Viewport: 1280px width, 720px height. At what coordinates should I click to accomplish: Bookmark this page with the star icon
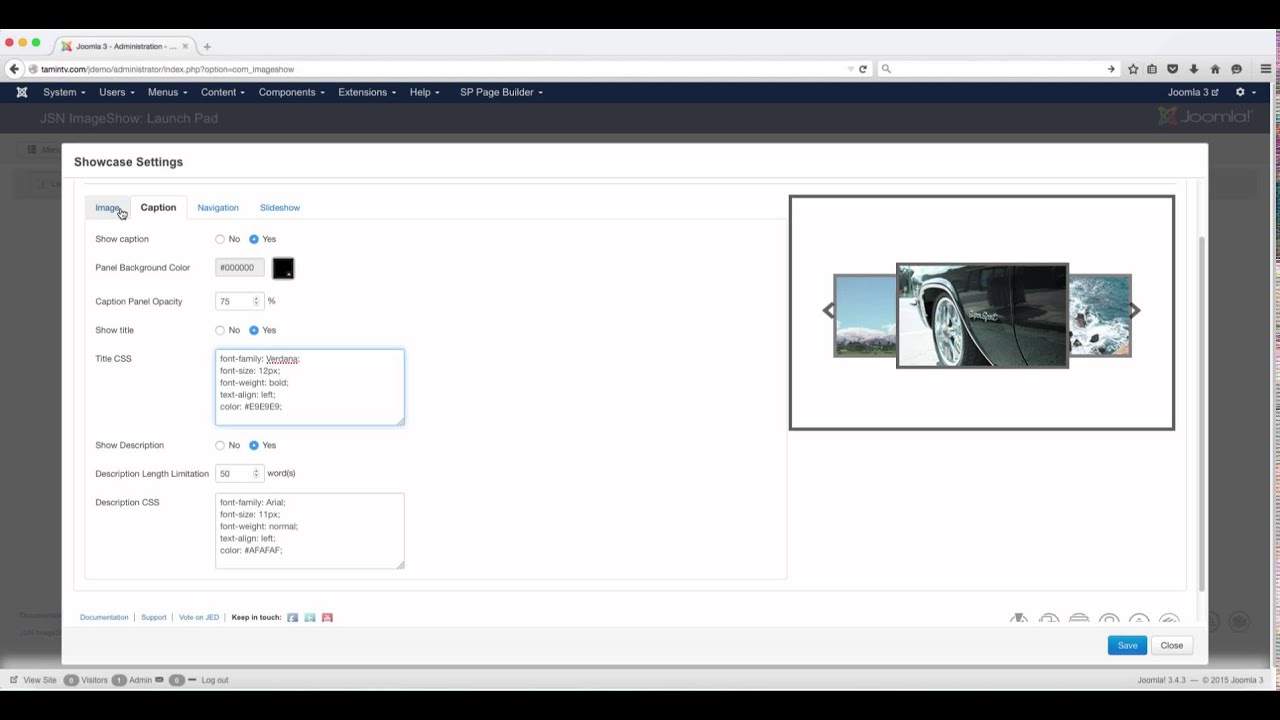click(1133, 69)
